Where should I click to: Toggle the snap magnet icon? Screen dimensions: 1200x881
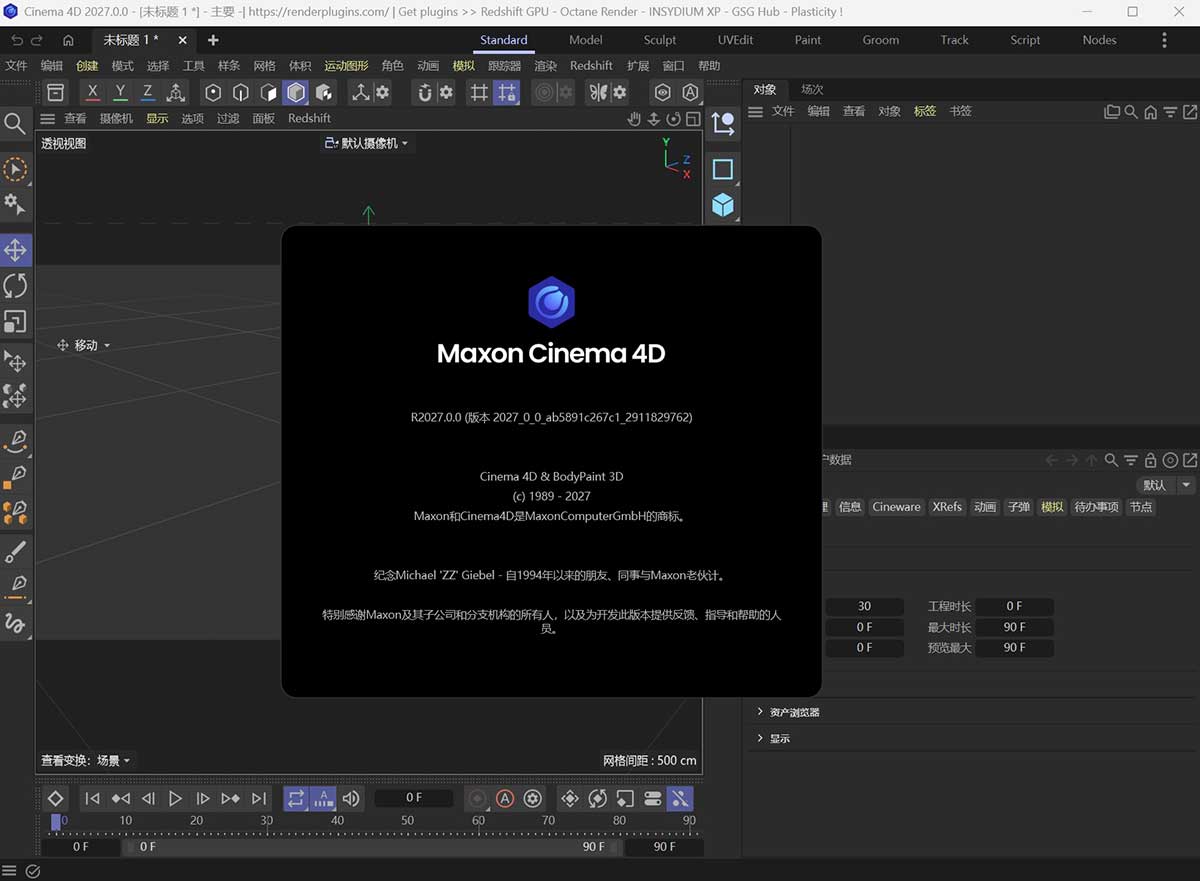[425, 92]
